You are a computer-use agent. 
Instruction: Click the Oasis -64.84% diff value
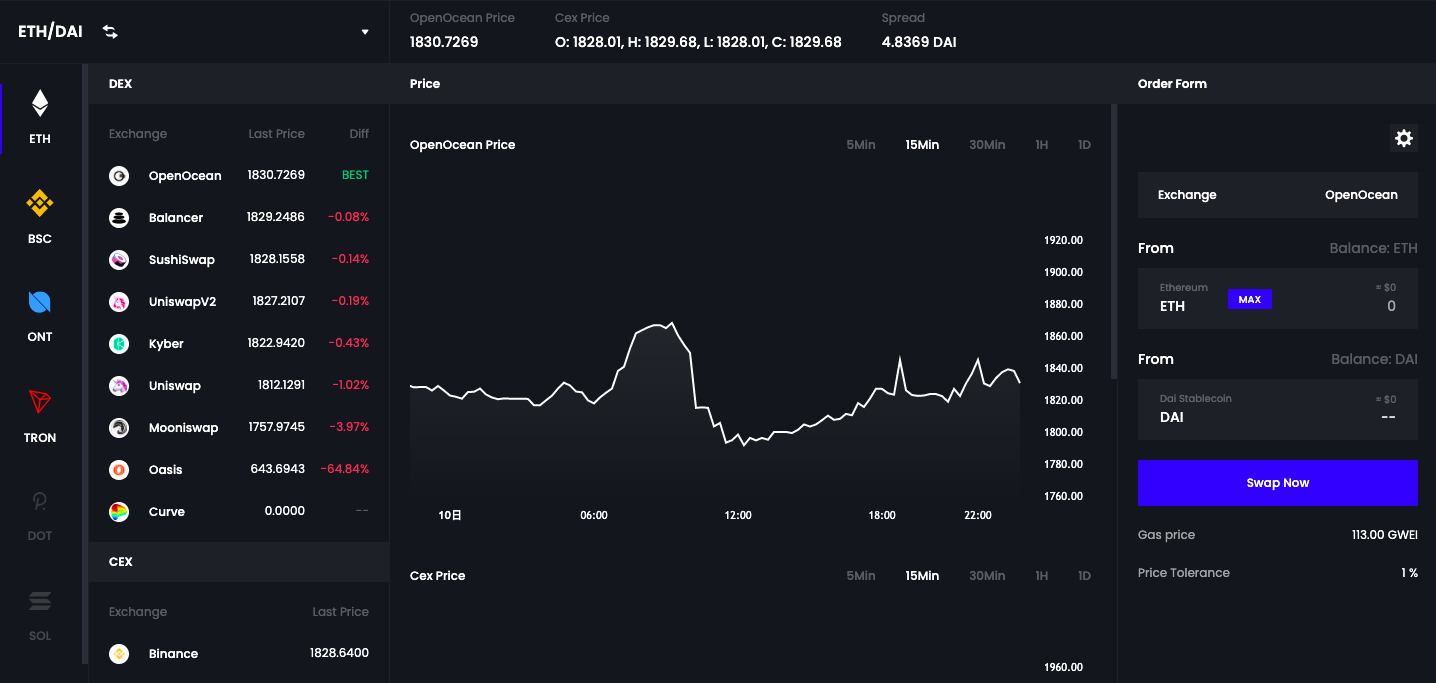345,470
